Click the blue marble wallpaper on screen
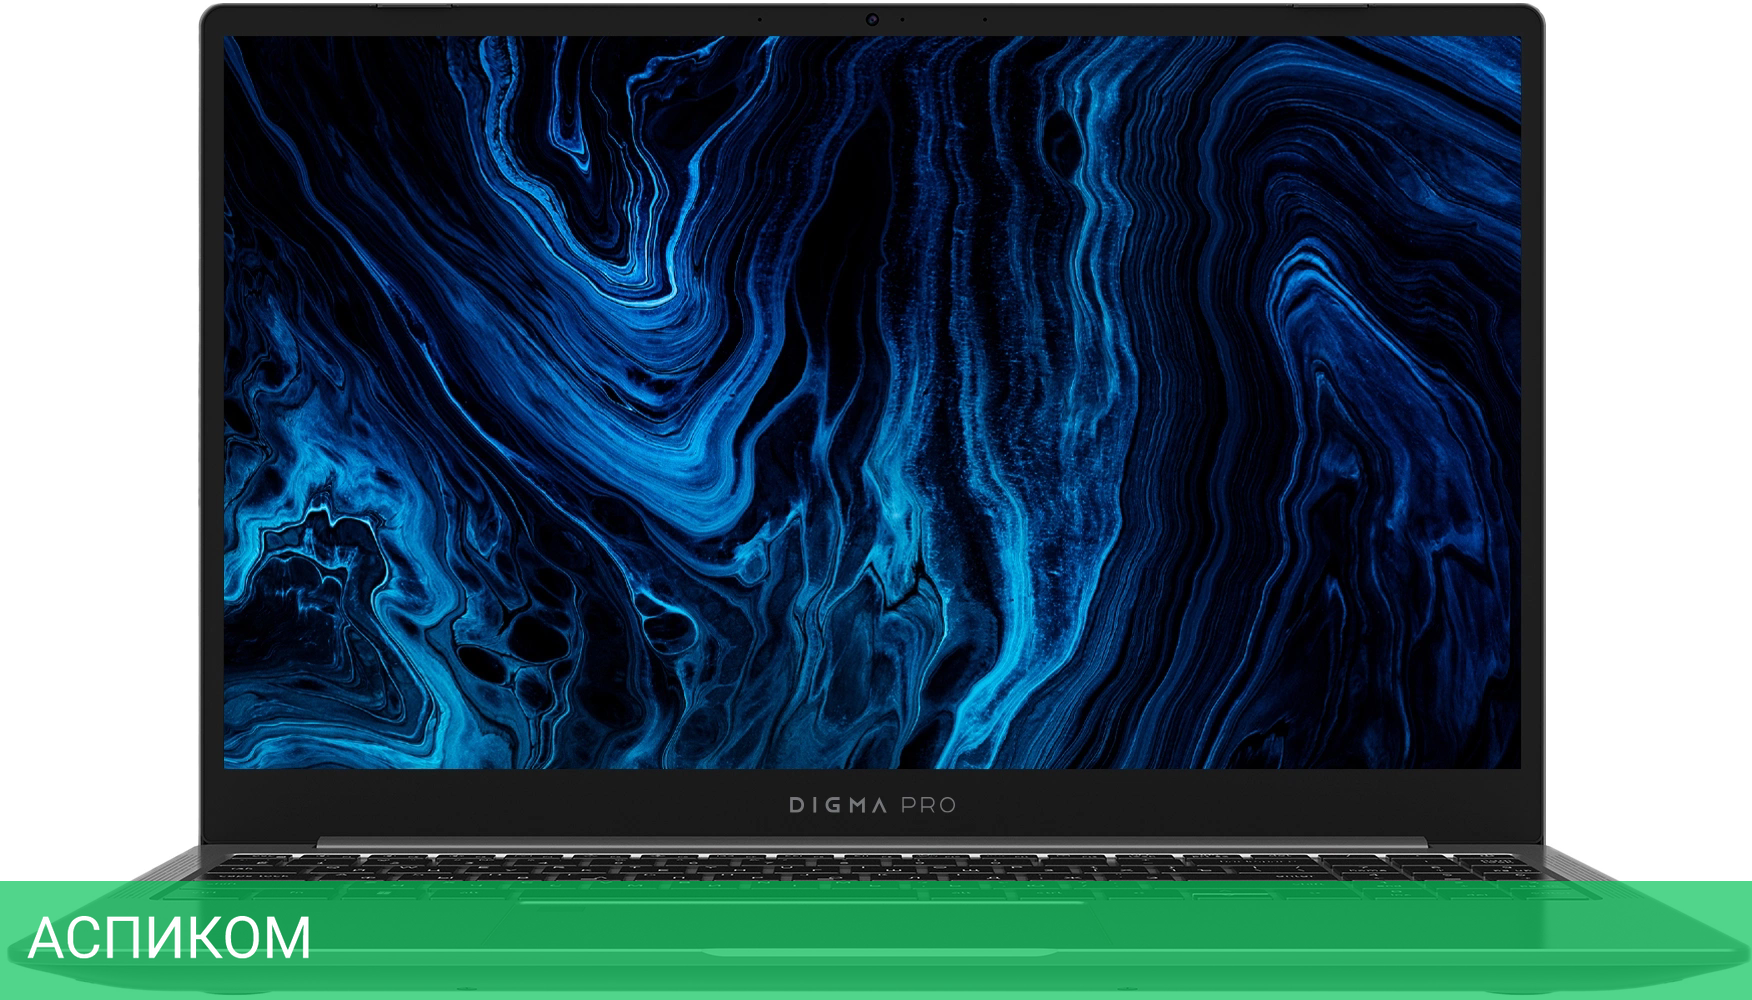This screenshot has height=1000, width=1752. [872, 400]
